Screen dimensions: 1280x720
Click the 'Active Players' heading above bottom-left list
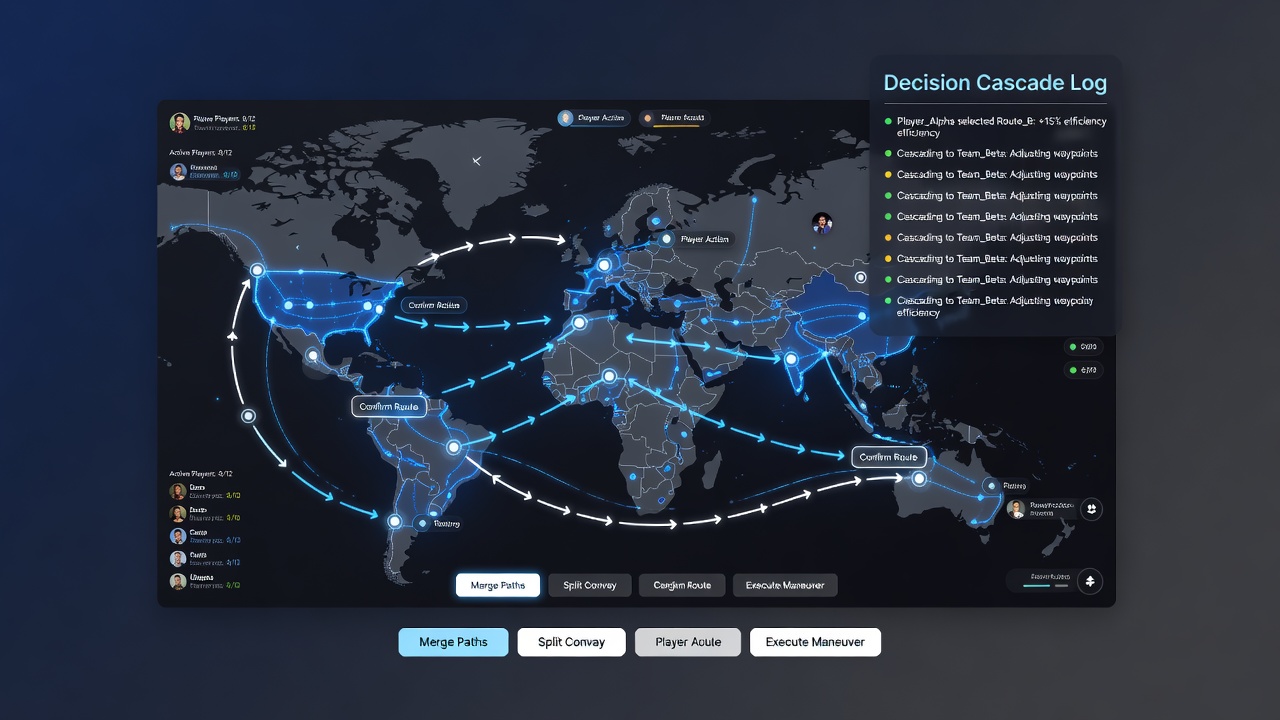pos(201,473)
